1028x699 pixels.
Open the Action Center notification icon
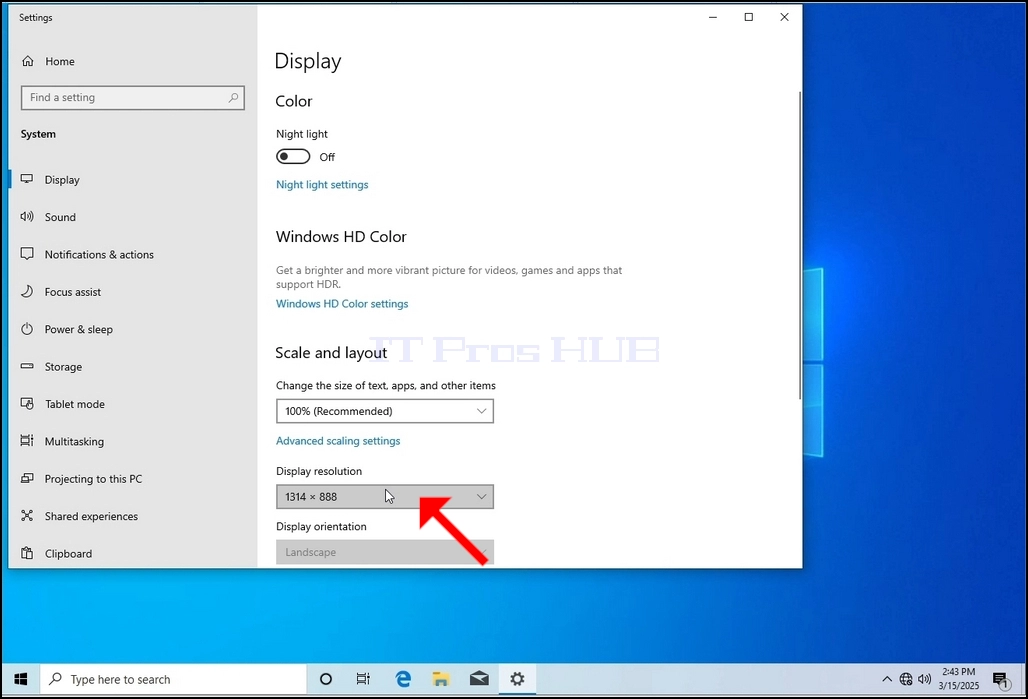coord(1001,680)
